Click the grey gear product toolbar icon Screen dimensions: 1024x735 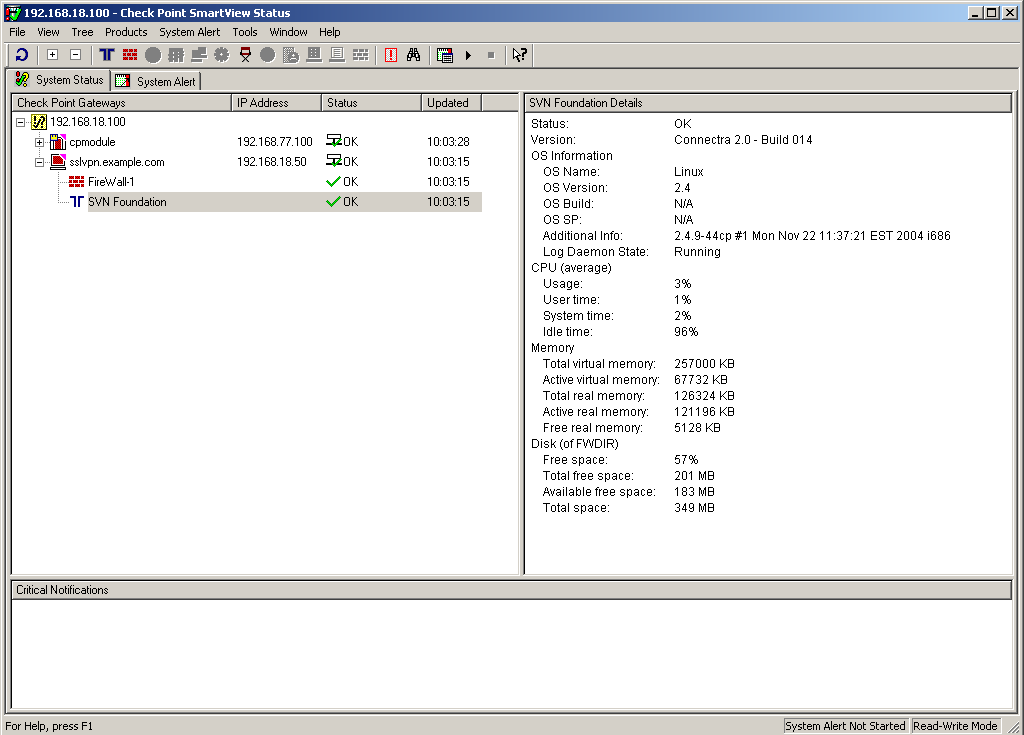[x=221, y=55]
